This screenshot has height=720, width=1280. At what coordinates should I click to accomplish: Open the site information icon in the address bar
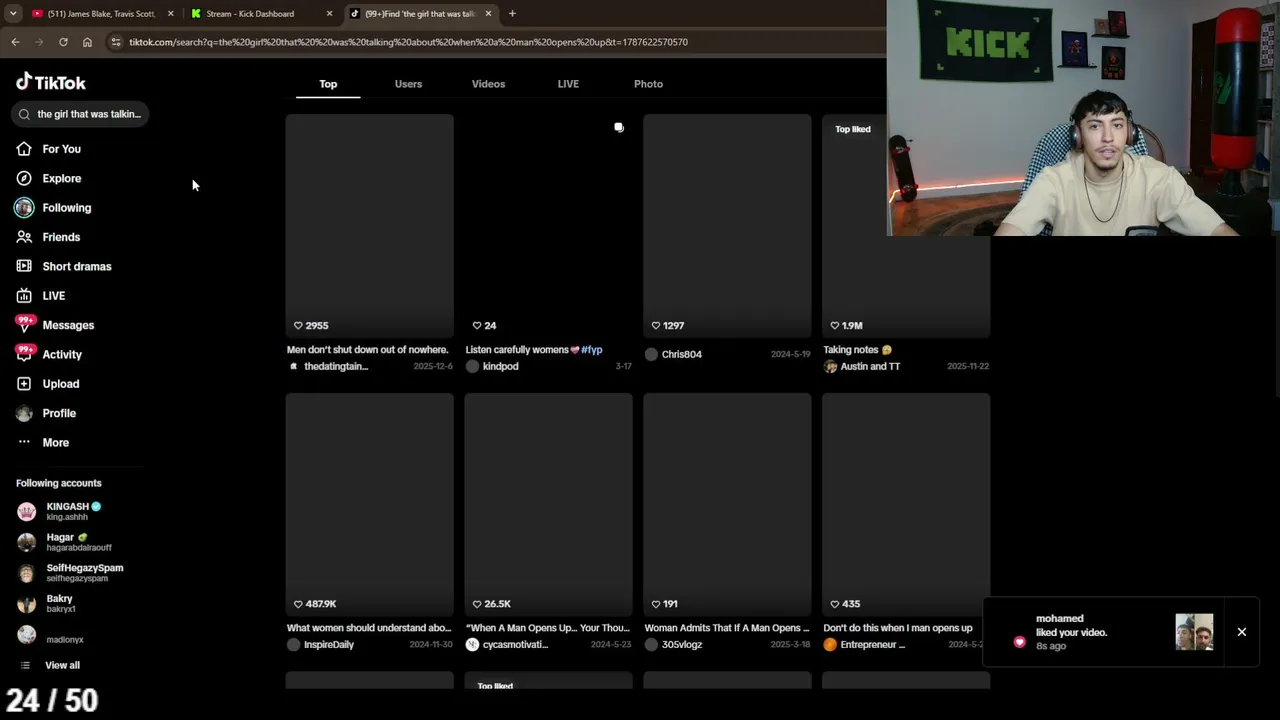(x=116, y=42)
